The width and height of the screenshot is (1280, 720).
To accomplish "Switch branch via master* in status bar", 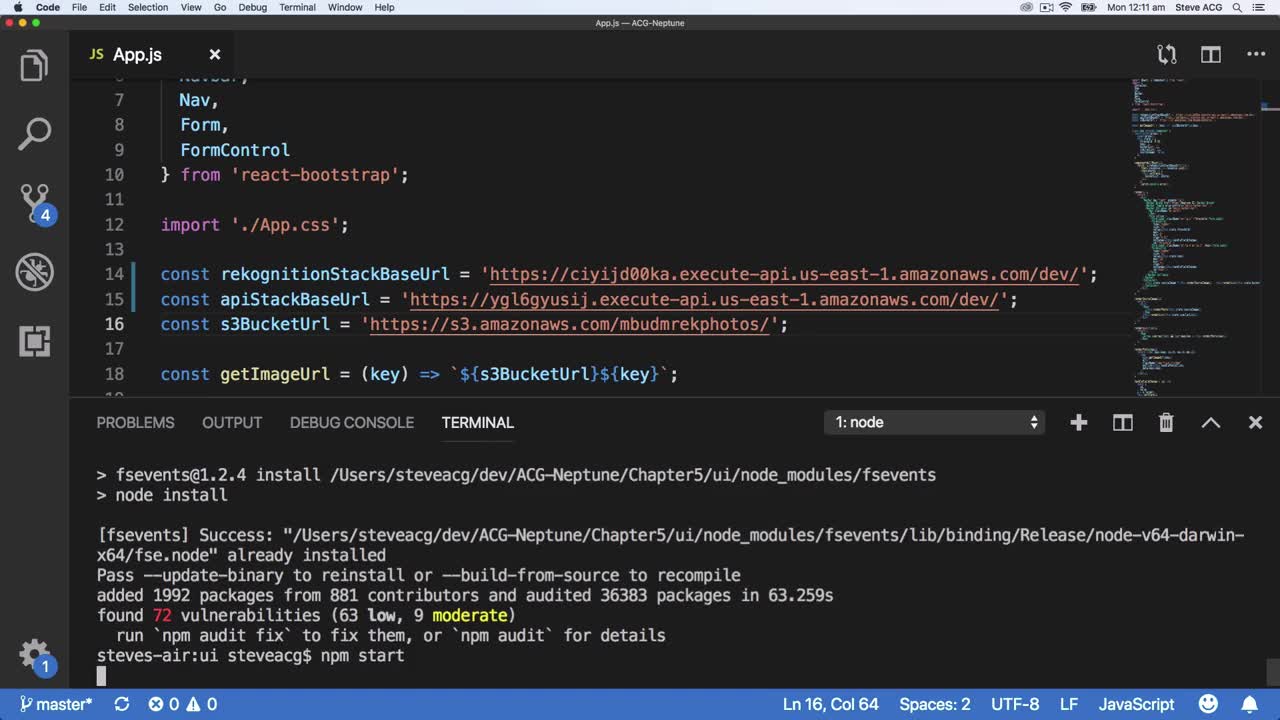I will (56, 704).
